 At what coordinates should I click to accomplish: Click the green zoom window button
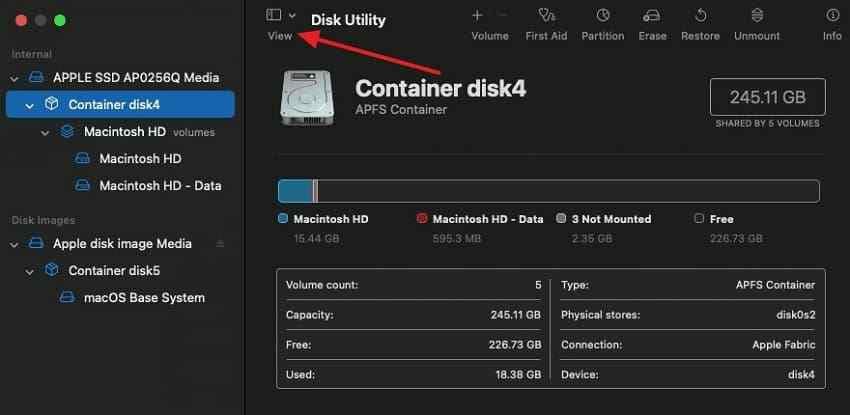60,21
